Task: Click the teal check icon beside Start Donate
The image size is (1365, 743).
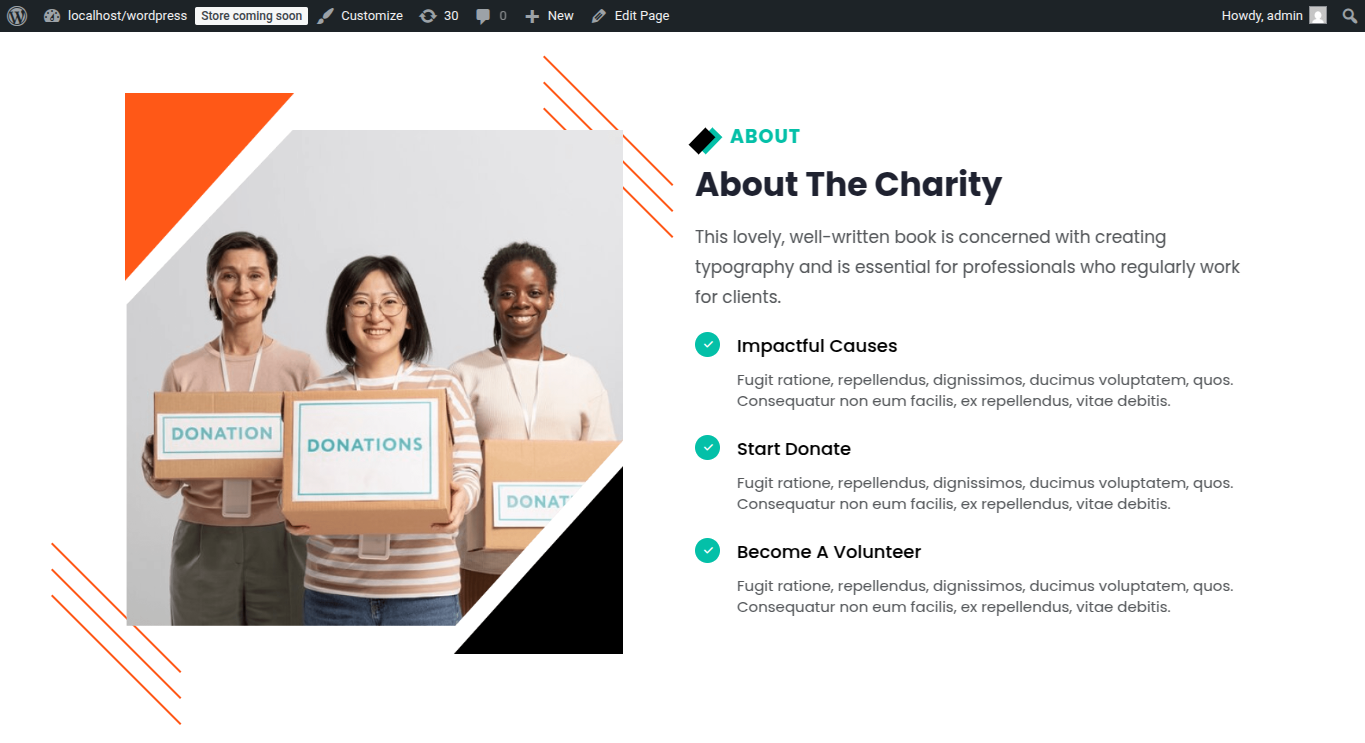Action: (x=707, y=448)
